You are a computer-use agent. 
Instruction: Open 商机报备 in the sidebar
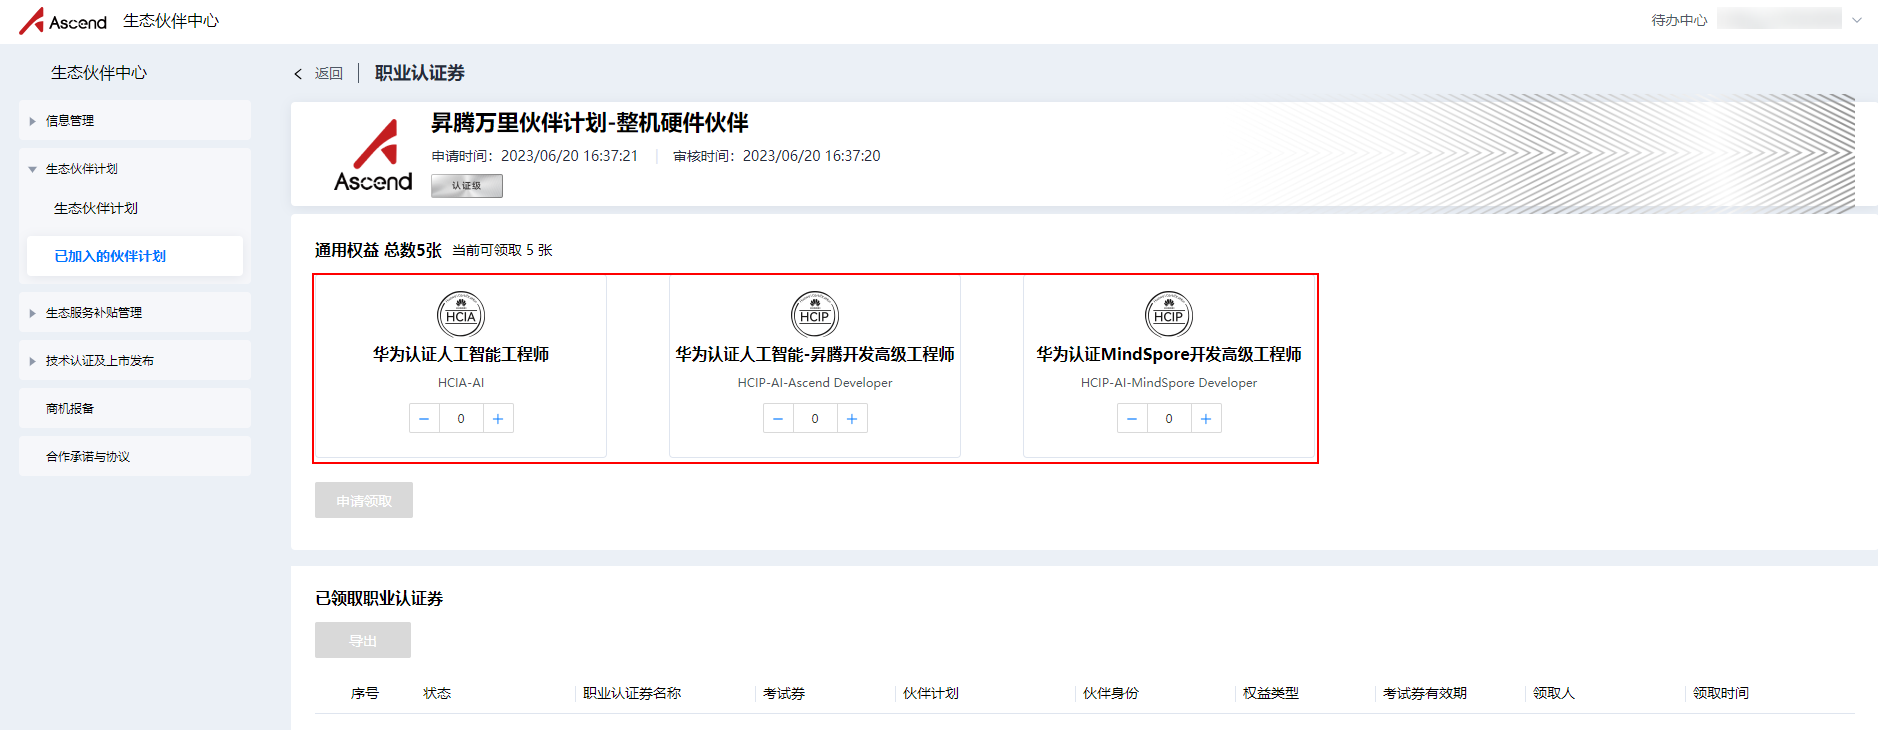(x=135, y=408)
